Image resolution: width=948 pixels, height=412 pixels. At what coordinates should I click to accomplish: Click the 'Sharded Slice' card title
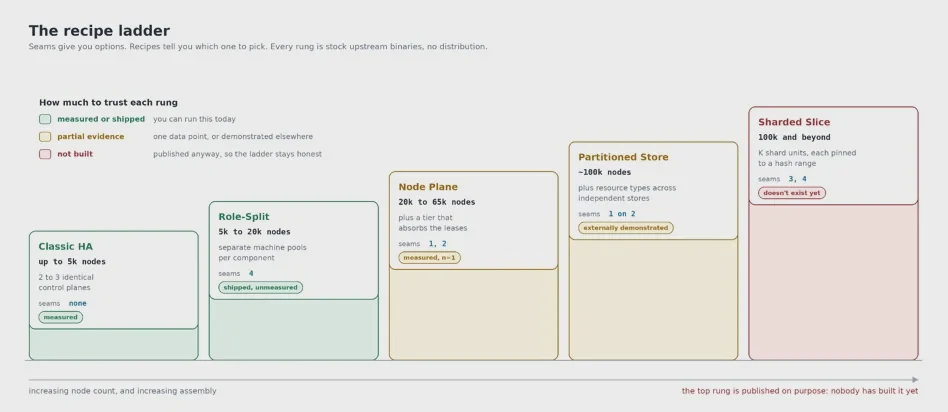794,122
